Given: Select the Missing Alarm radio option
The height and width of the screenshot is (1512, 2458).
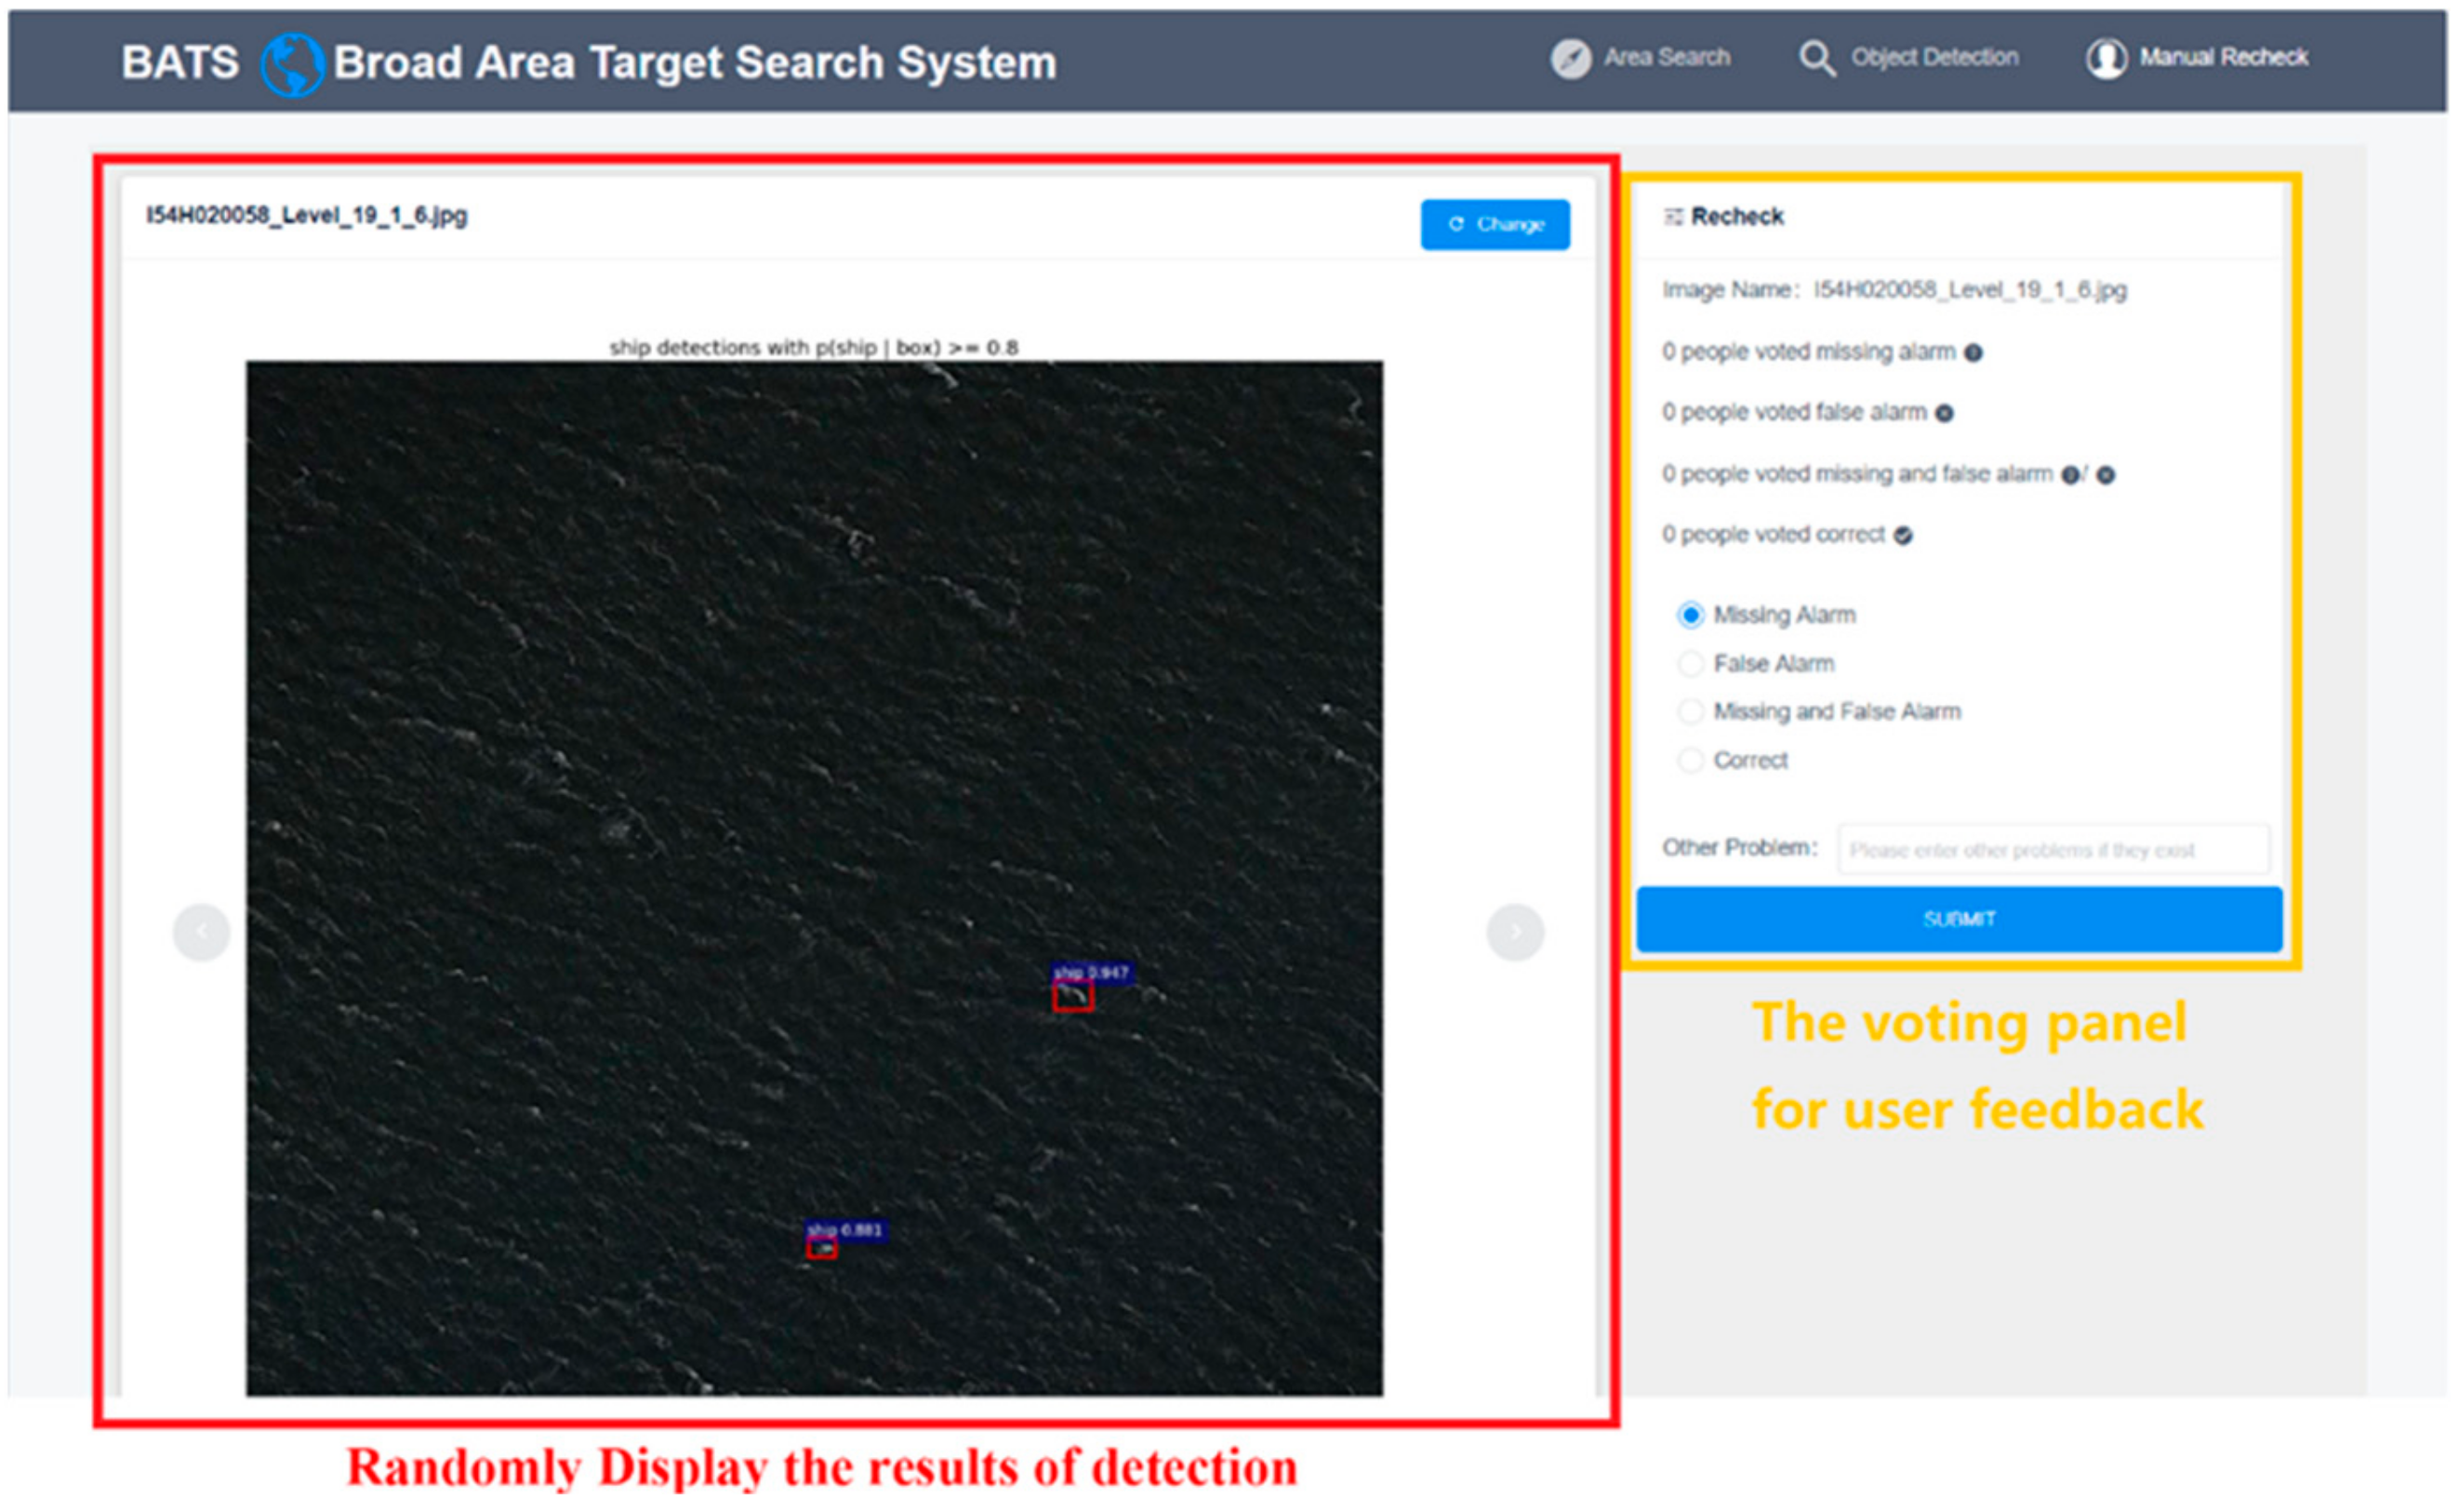Looking at the screenshot, I should pyautogui.click(x=1692, y=615).
